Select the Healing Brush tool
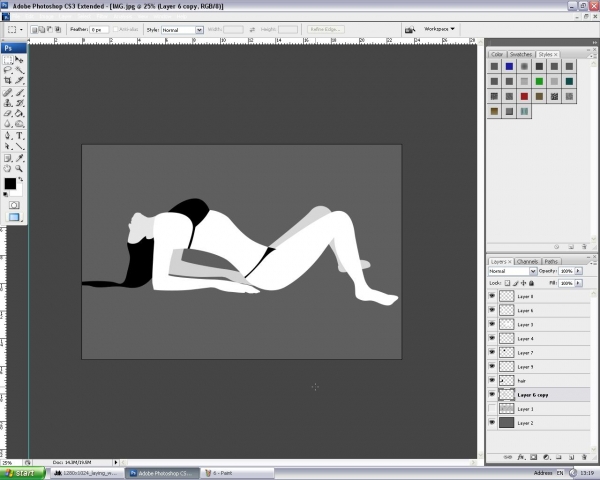The image size is (600, 480). coord(8,92)
